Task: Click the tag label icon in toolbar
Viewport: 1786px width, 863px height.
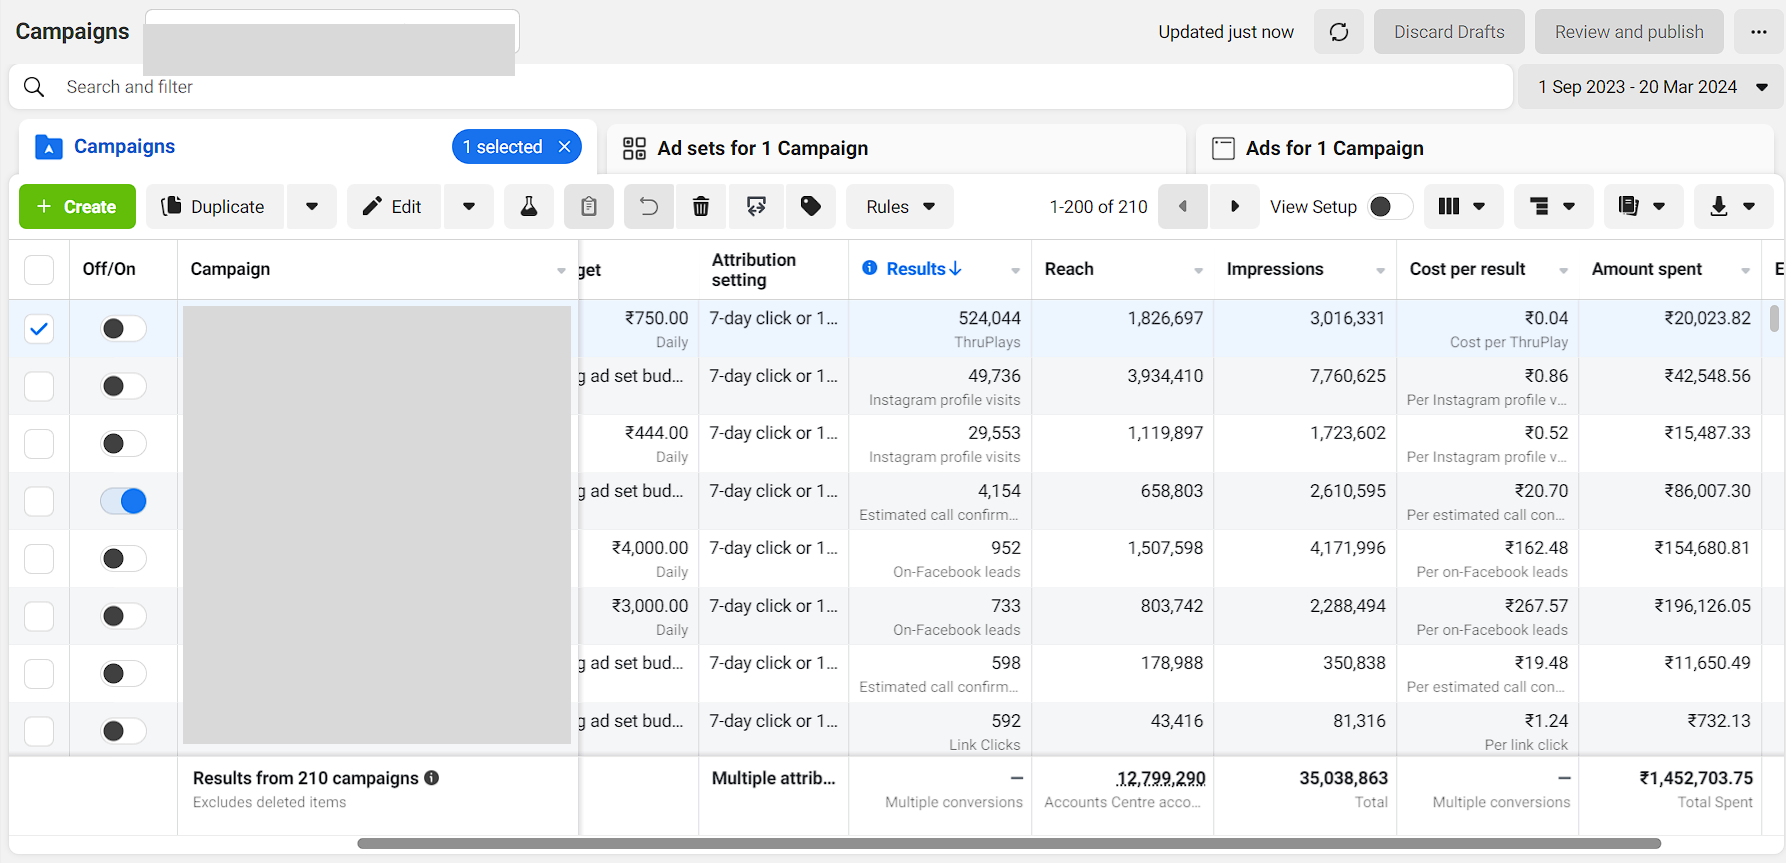Action: coord(811,207)
